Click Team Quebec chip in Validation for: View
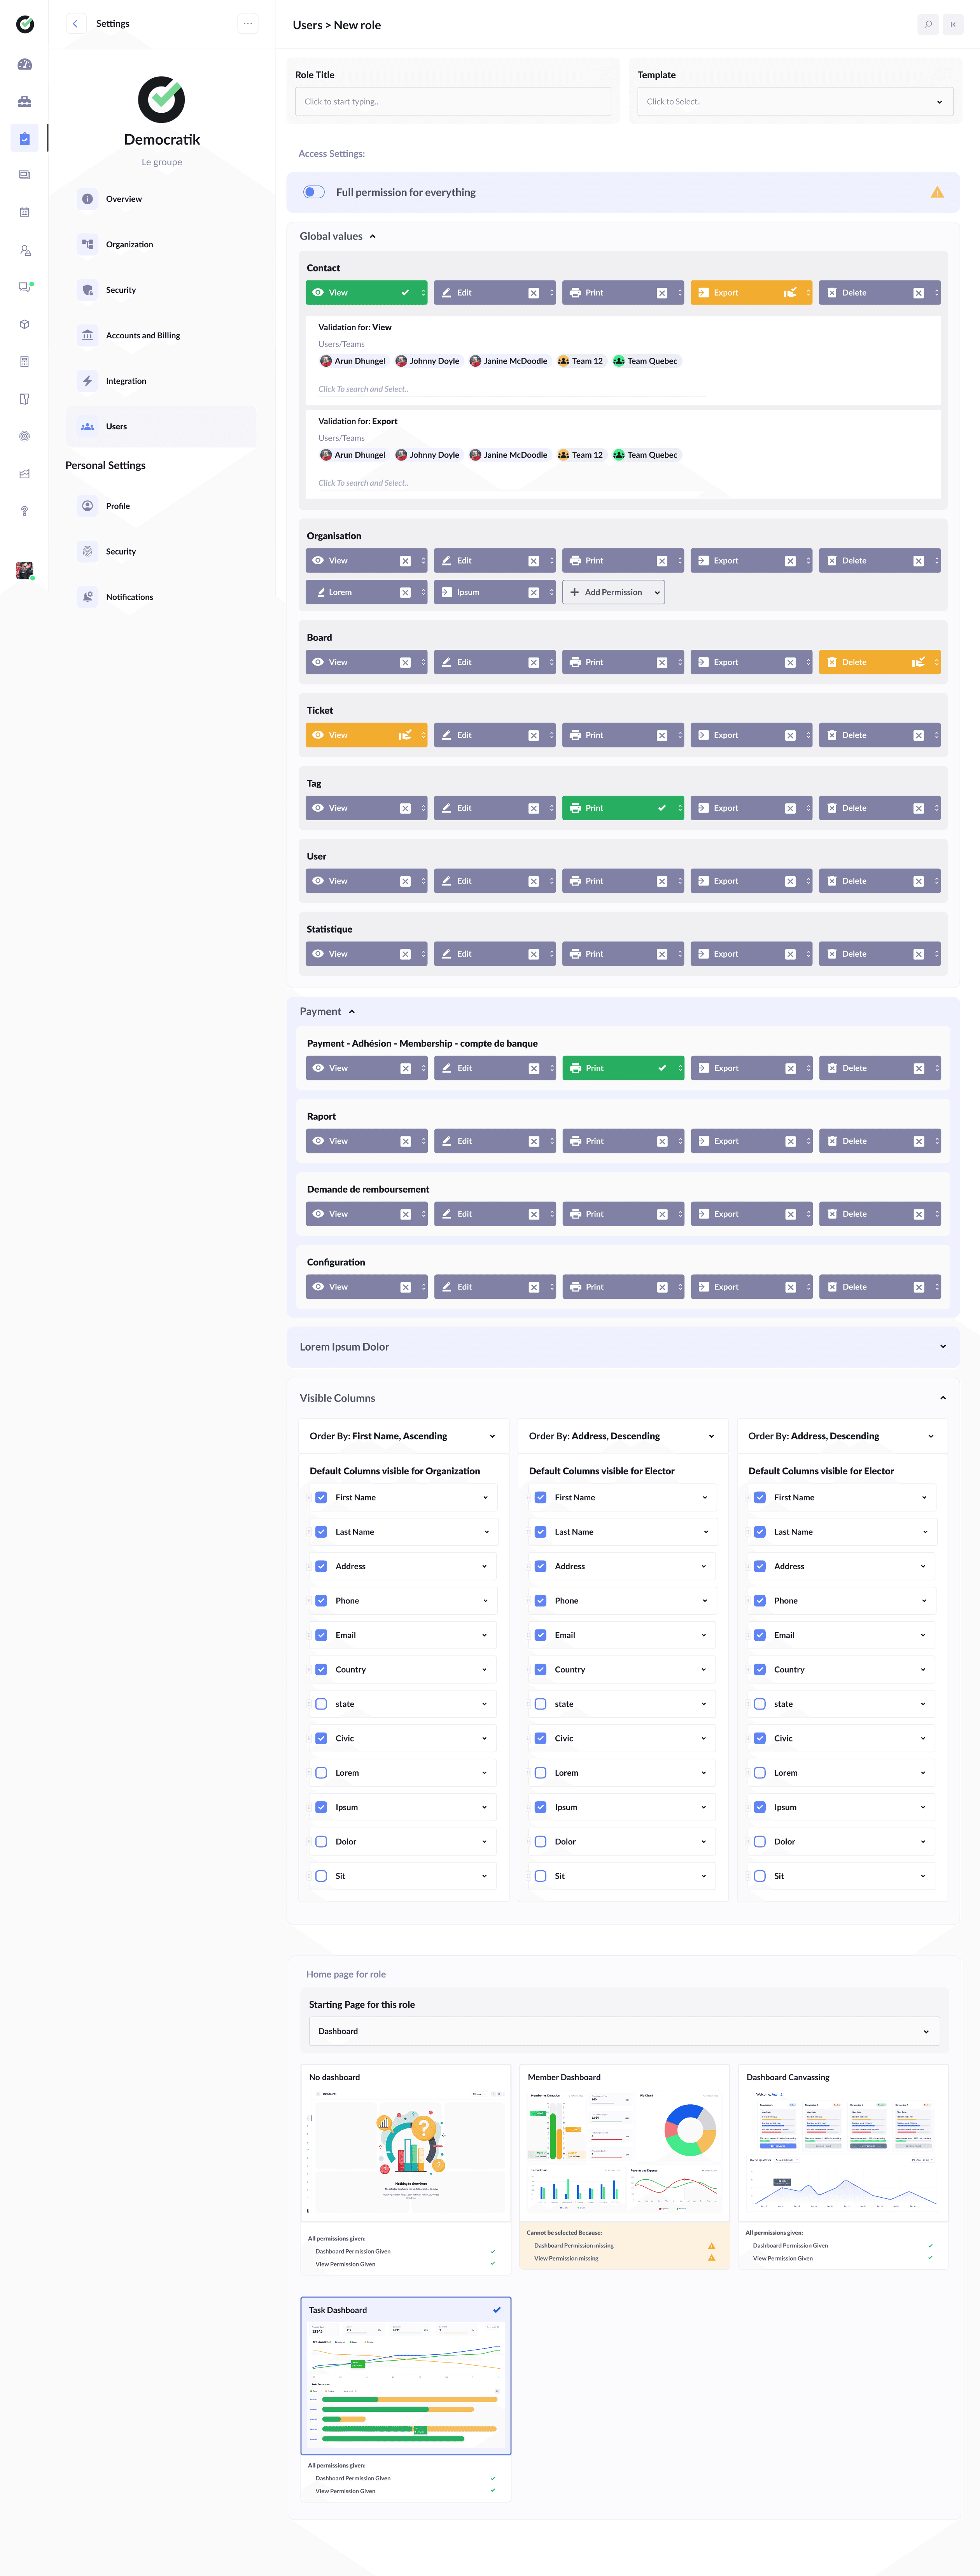980x2576 pixels. 646,361
